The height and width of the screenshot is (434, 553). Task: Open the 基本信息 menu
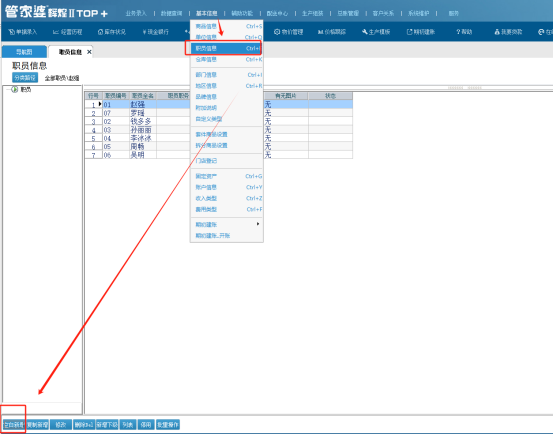click(x=207, y=13)
